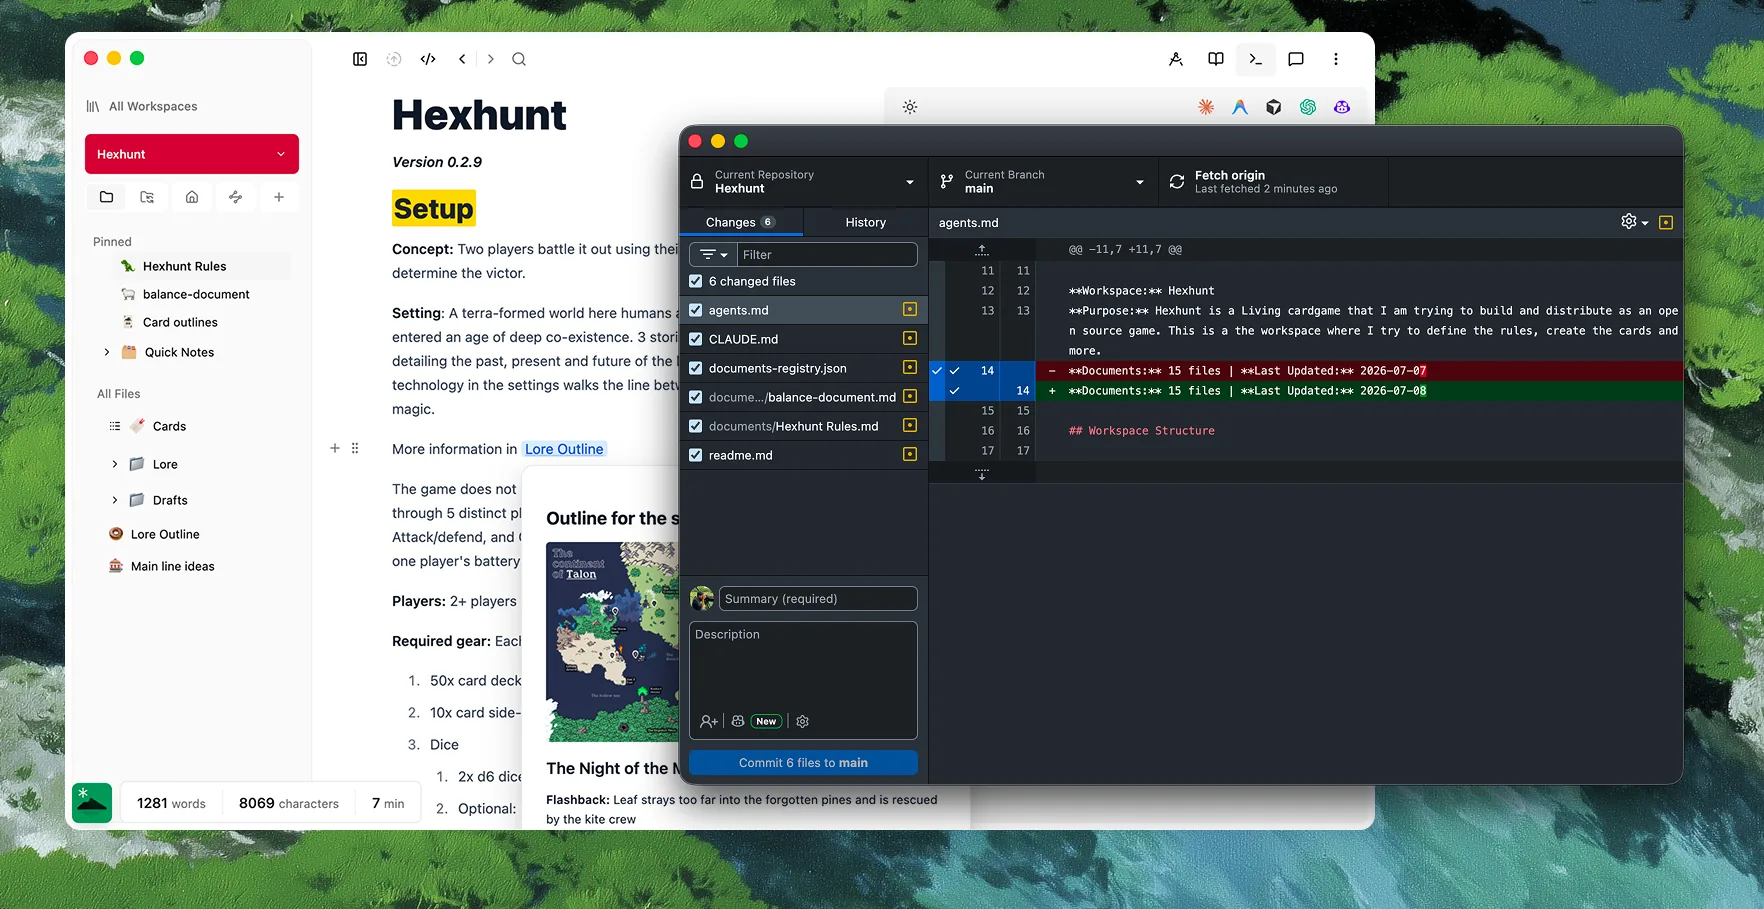Select the blue A-shaped agent icon
The height and width of the screenshot is (909, 1764).
point(1240,107)
